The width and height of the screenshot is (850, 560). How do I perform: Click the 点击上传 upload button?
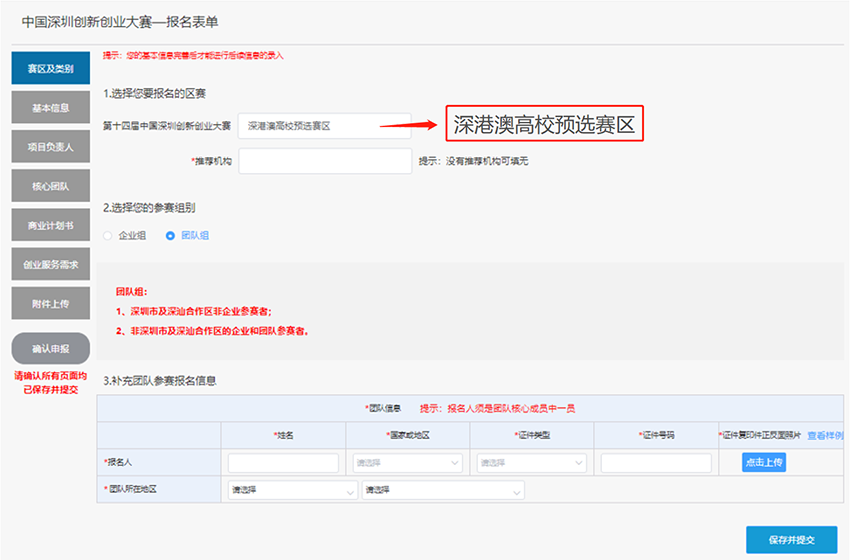pos(764,462)
